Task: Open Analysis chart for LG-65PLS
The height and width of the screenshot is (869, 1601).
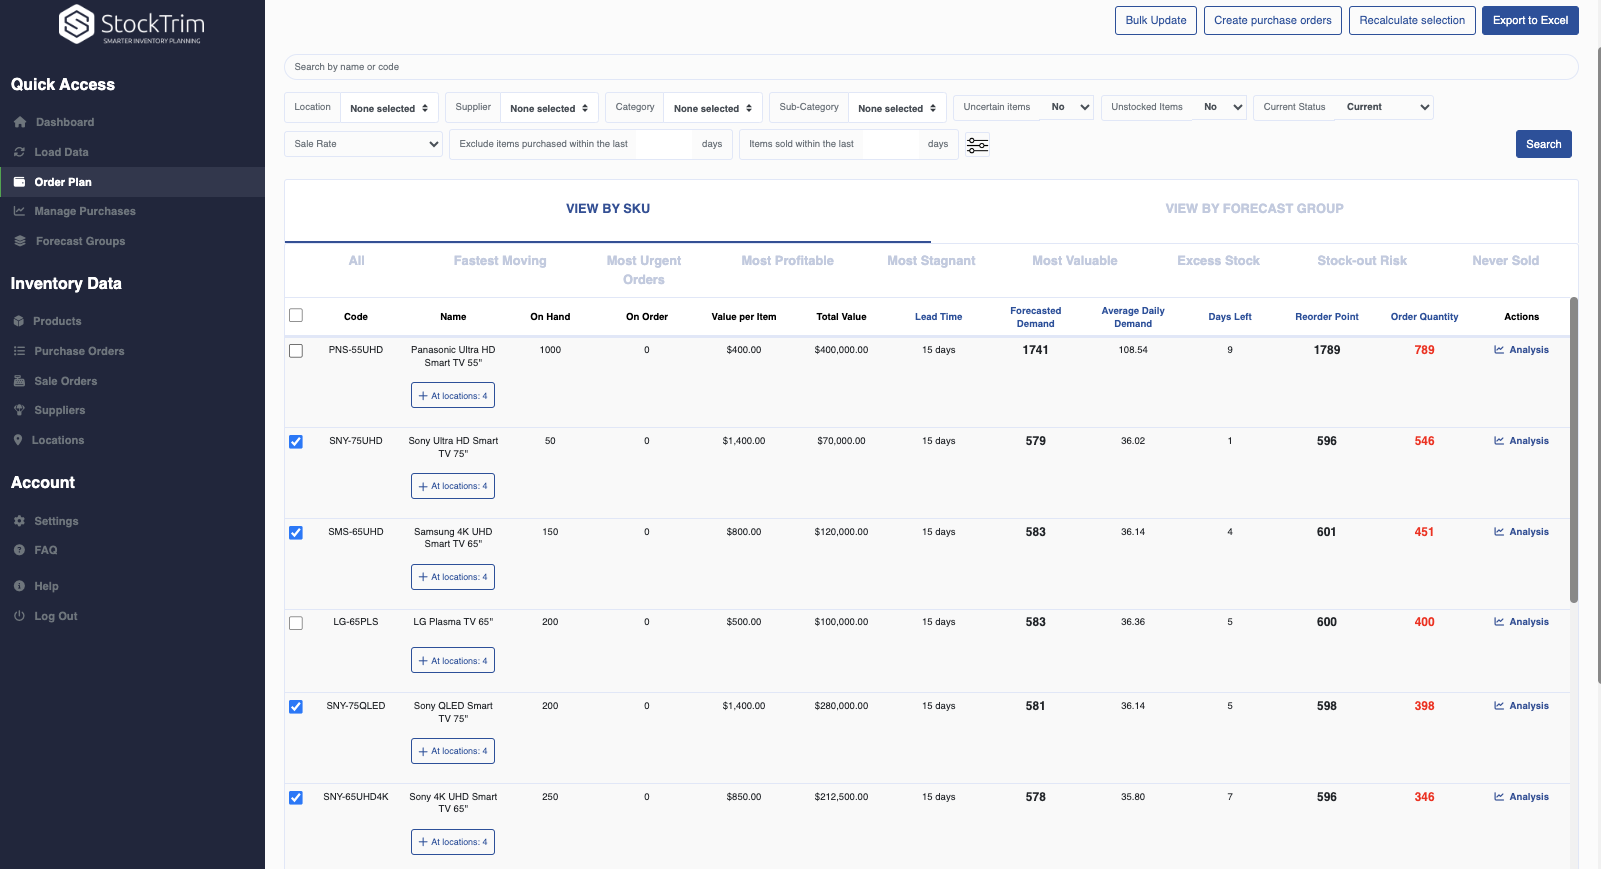Action: pyautogui.click(x=1521, y=622)
